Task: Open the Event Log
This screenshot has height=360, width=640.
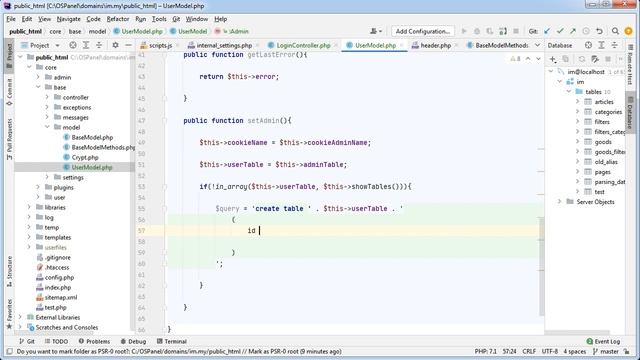Action: tap(603, 341)
